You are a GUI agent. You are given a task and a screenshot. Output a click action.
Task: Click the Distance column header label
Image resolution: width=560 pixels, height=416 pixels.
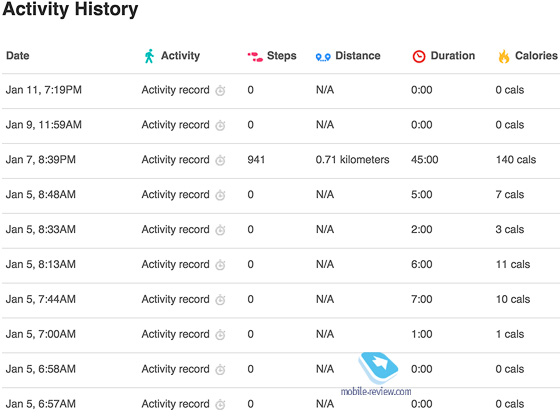(x=358, y=56)
